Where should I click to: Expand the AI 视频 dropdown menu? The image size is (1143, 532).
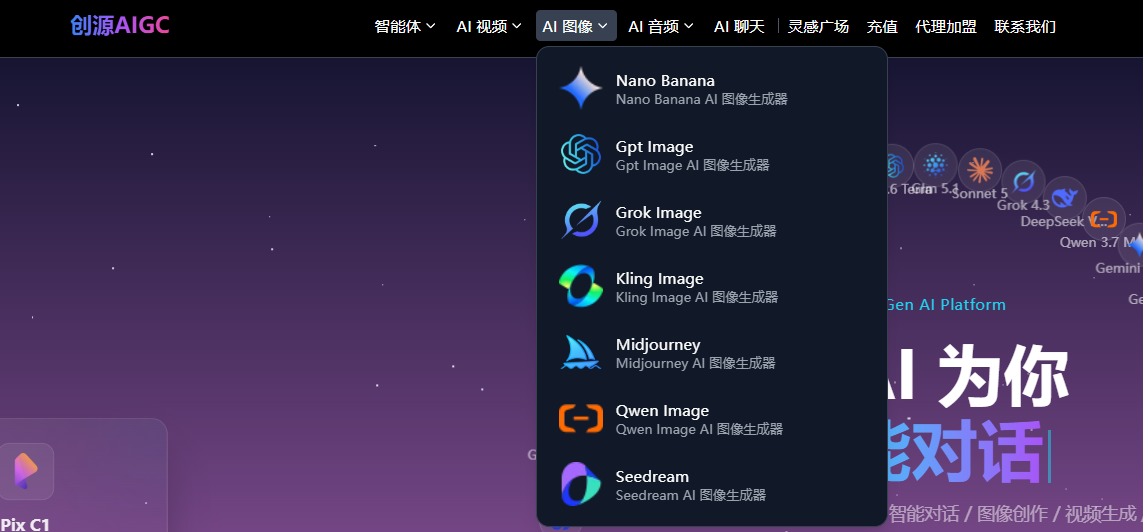[489, 26]
